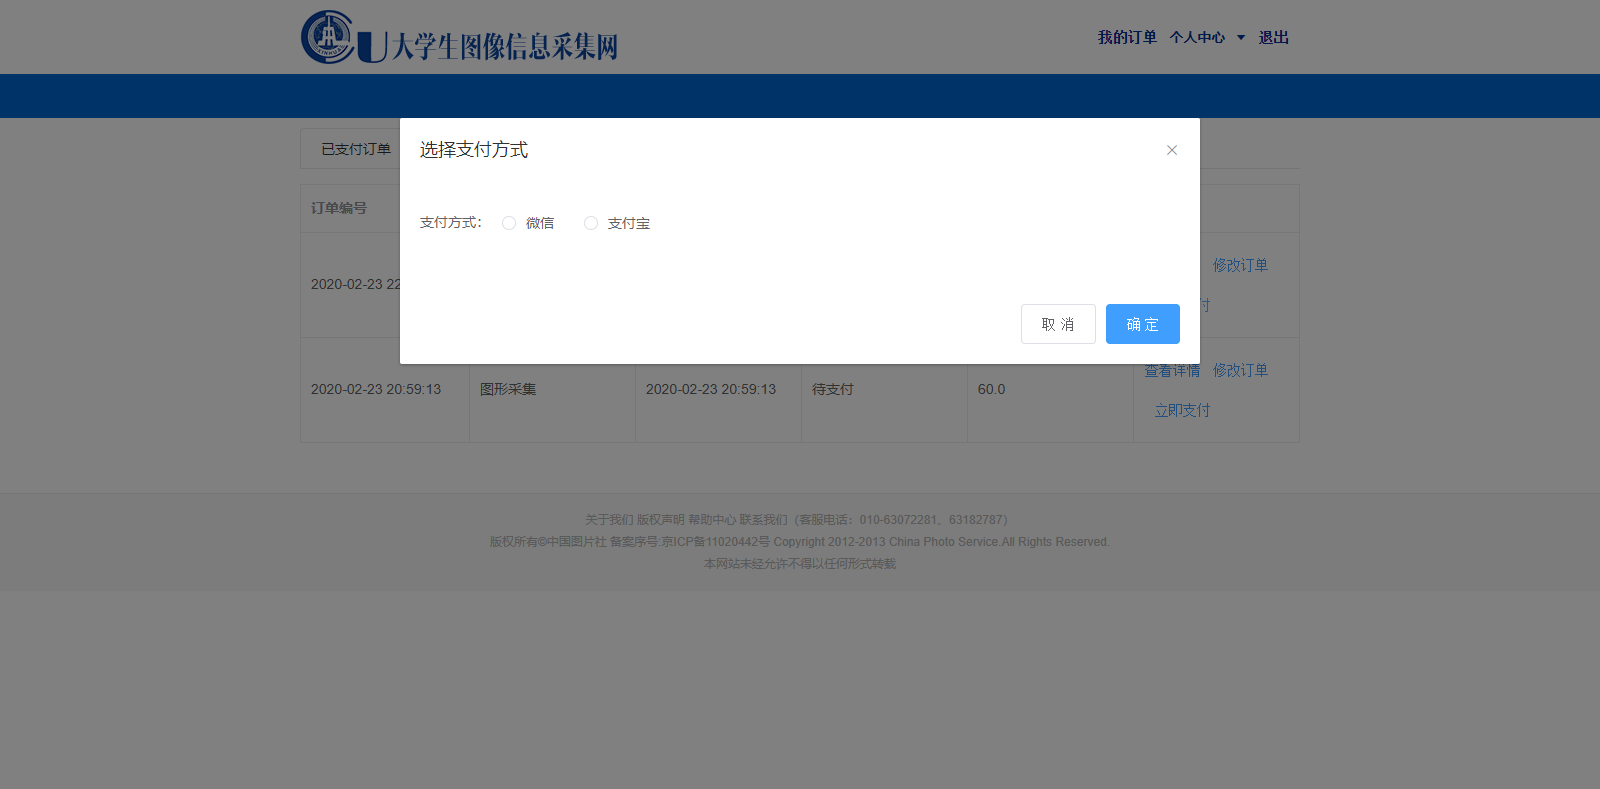View details via 查看详情 for 20:59:13 order
The image size is (1600, 789).
click(x=1171, y=371)
